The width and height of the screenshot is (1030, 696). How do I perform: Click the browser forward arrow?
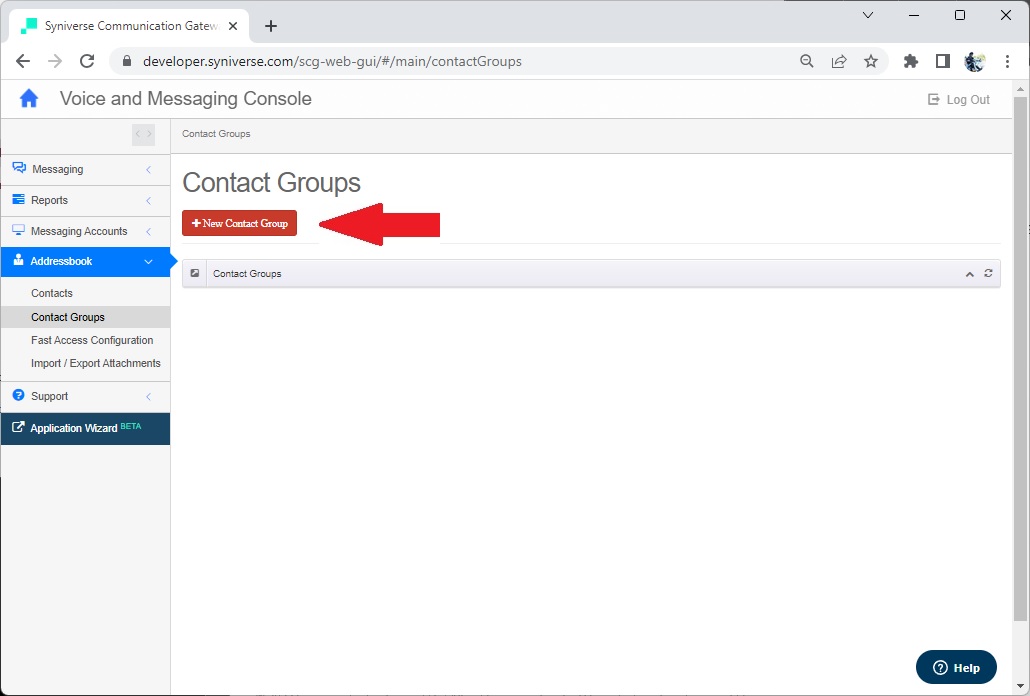coord(55,61)
